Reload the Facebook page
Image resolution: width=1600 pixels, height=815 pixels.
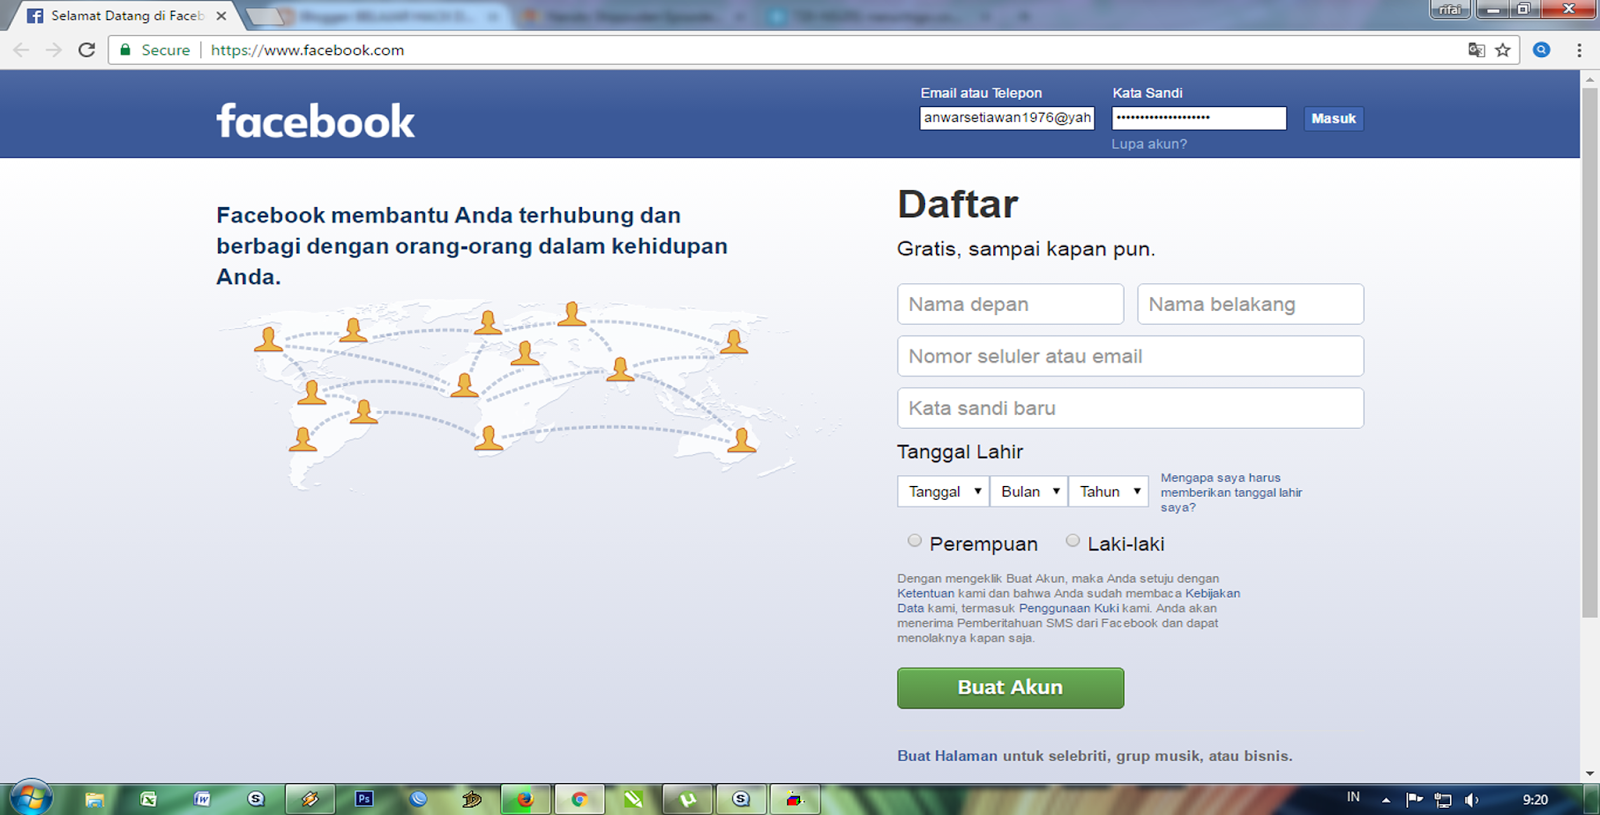click(x=87, y=50)
